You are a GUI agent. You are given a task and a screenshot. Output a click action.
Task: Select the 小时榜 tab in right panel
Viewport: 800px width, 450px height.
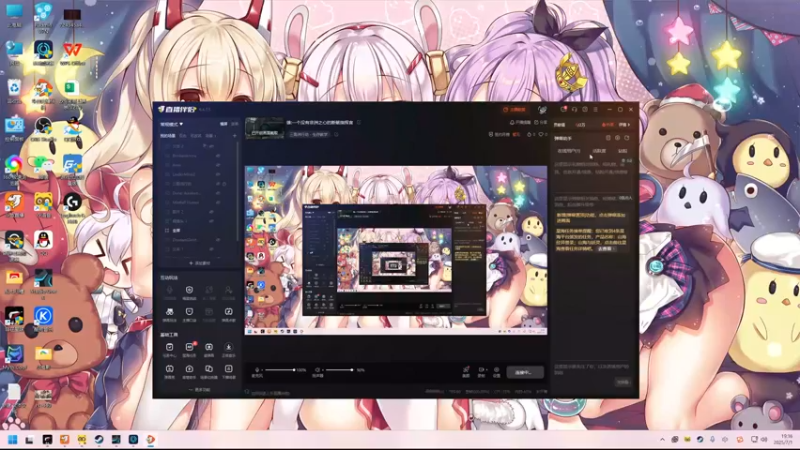(x=608, y=124)
